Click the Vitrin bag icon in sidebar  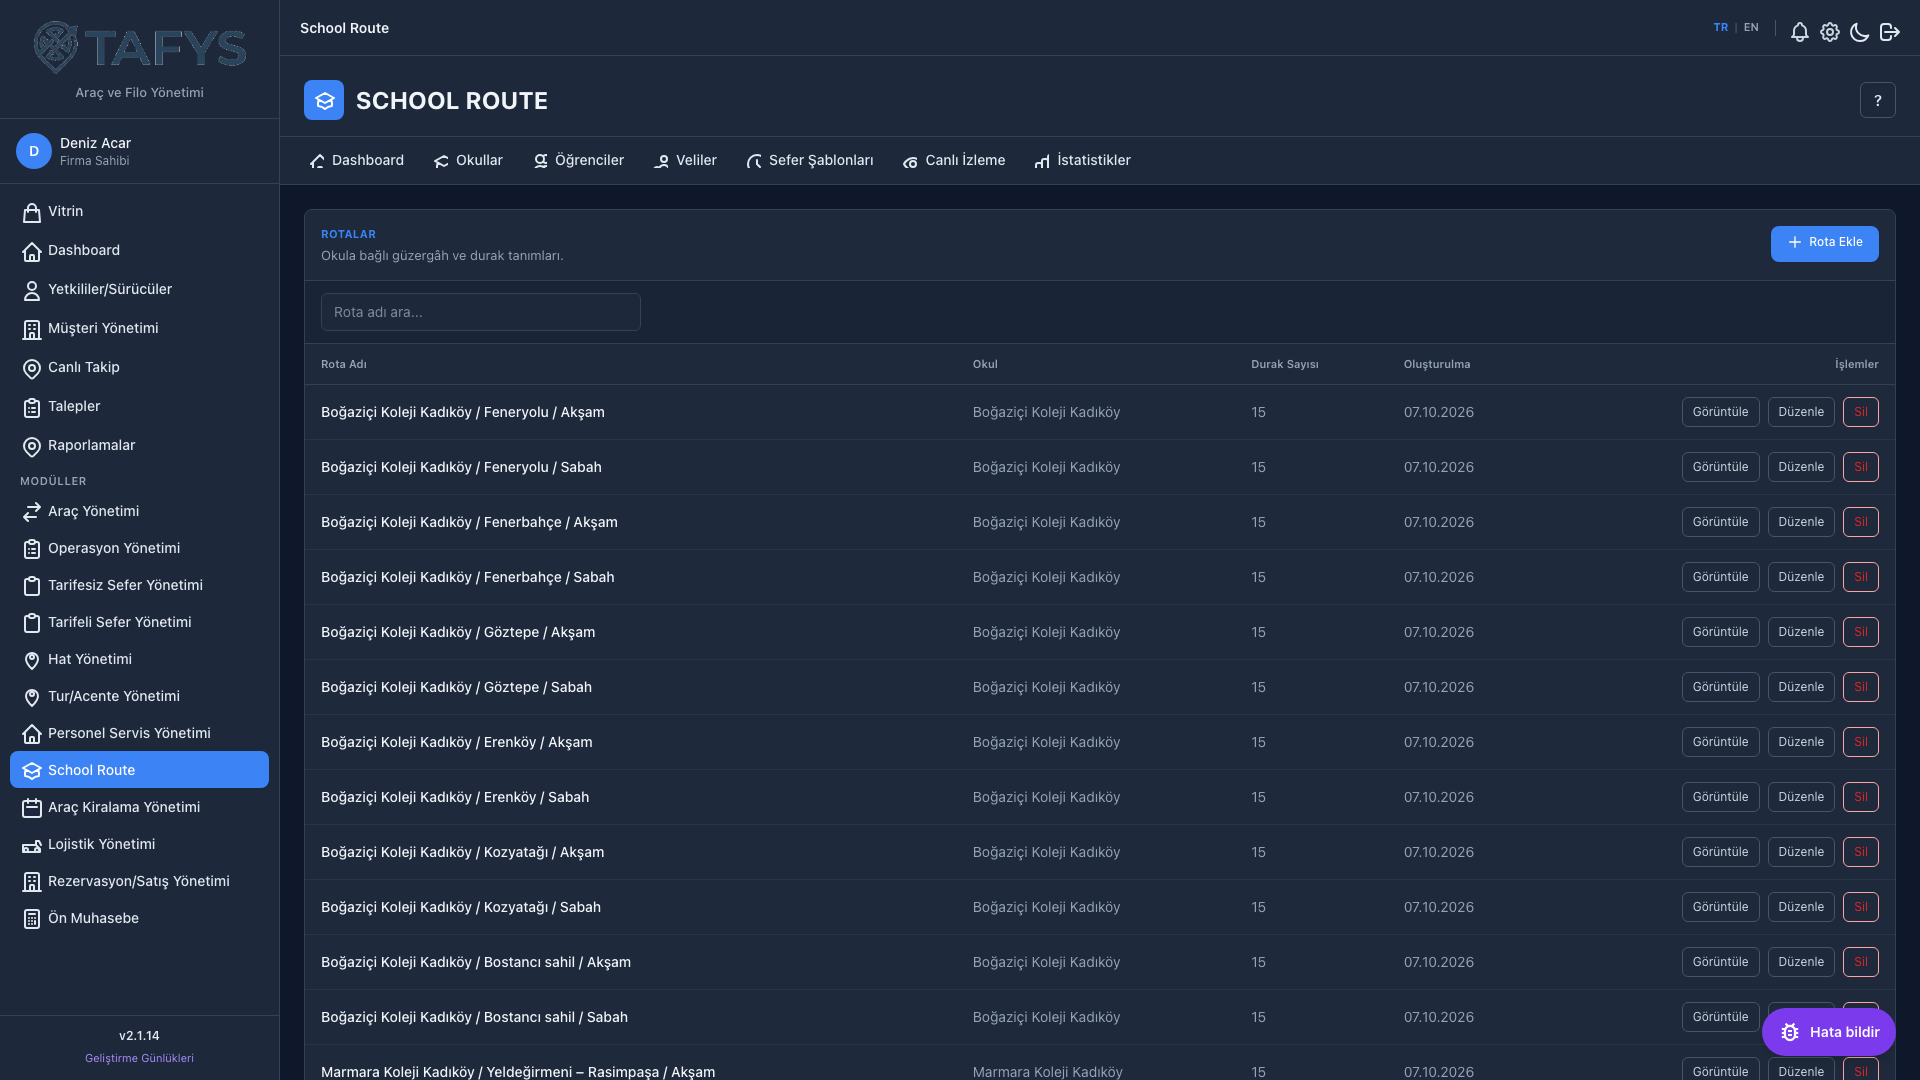coord(32,212)
